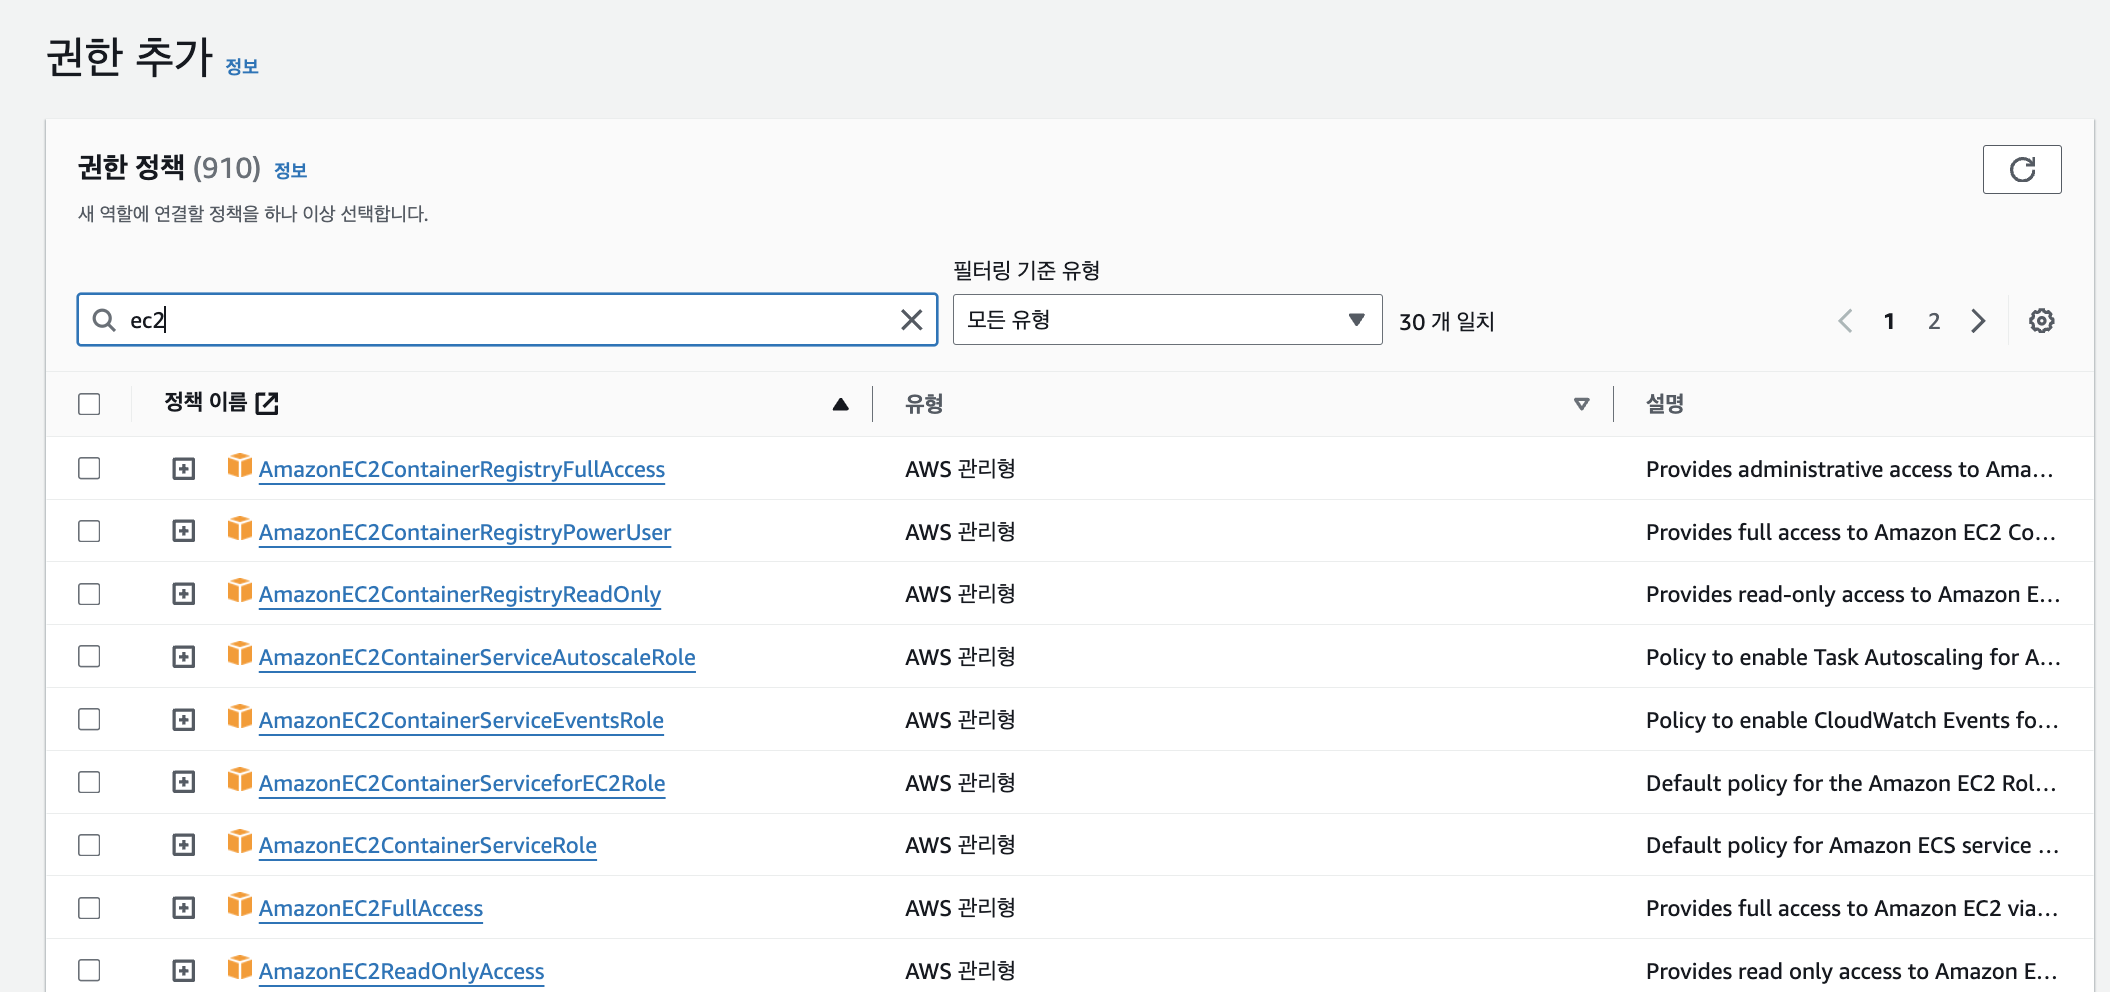Click policy box icon for AmazonEC2FullAccess
This screenshot has height=992, width=2110.
(x=239, y=905)
